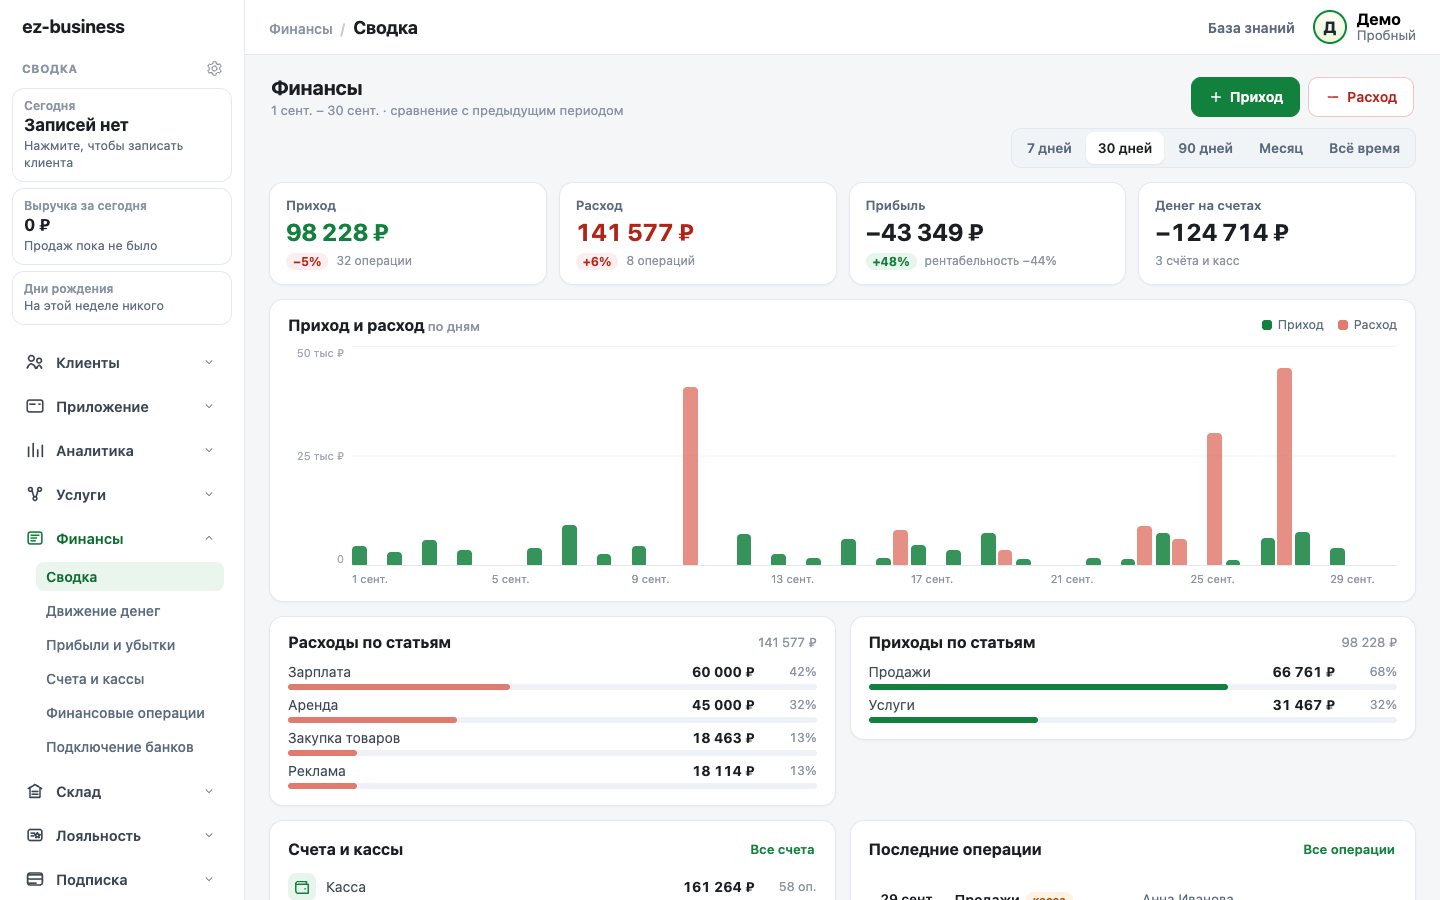Open the Все счета link
1440x900 pixels.
tap(782, 849)
